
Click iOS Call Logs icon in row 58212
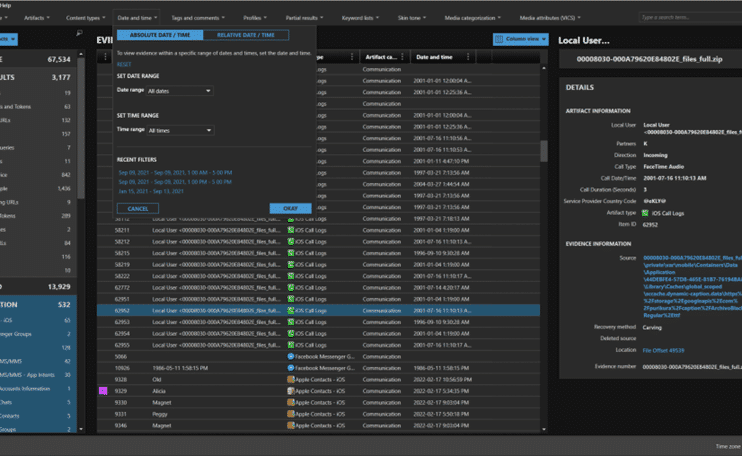click(291, 242)
